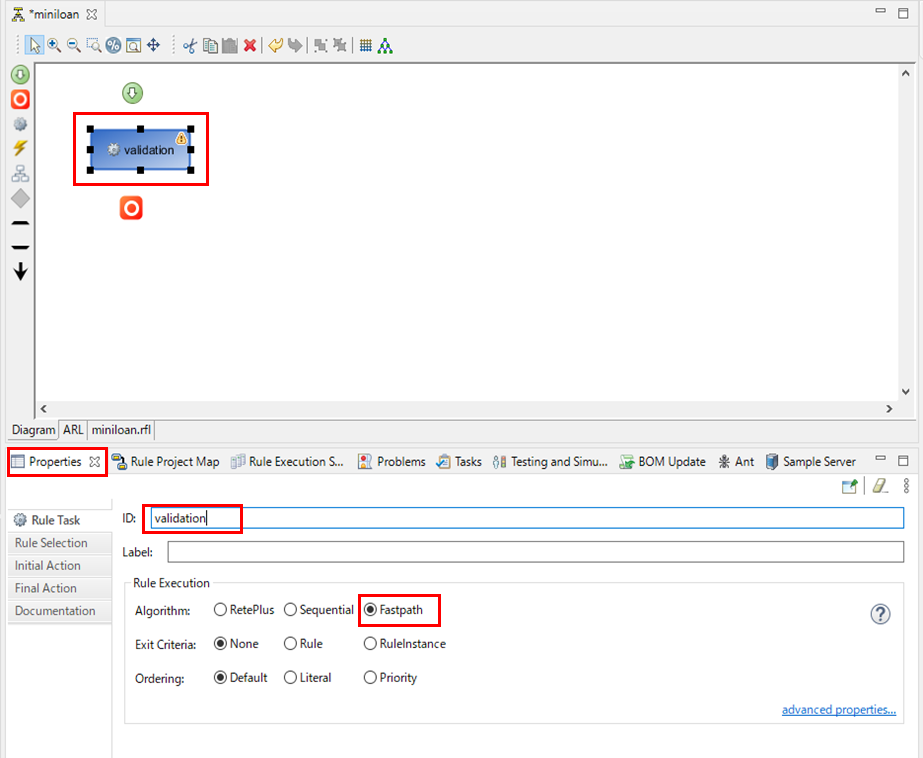This screenshot has width=923, height=758.
Task: Click the Ungroup elements icon
Action: [x=340, y=45]
